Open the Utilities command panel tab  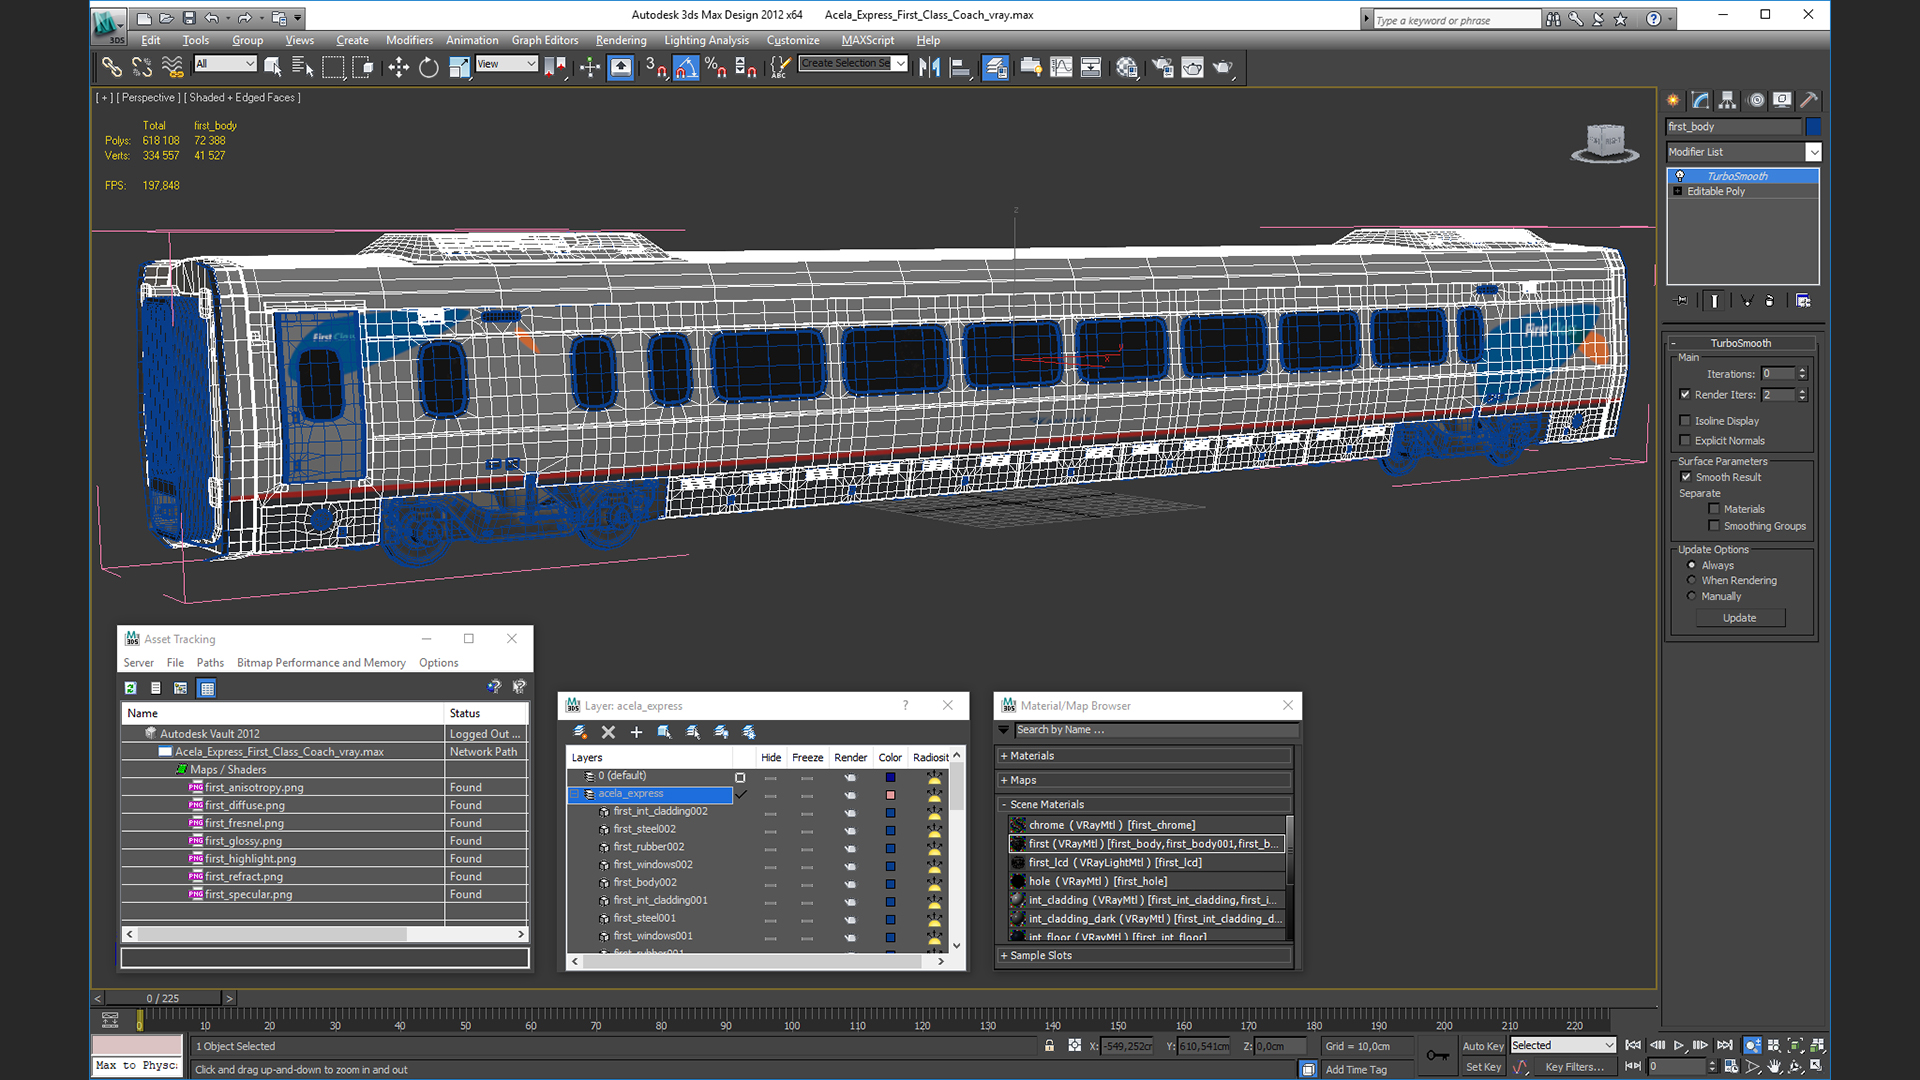pyautogui.click(x=1809, y=100)
